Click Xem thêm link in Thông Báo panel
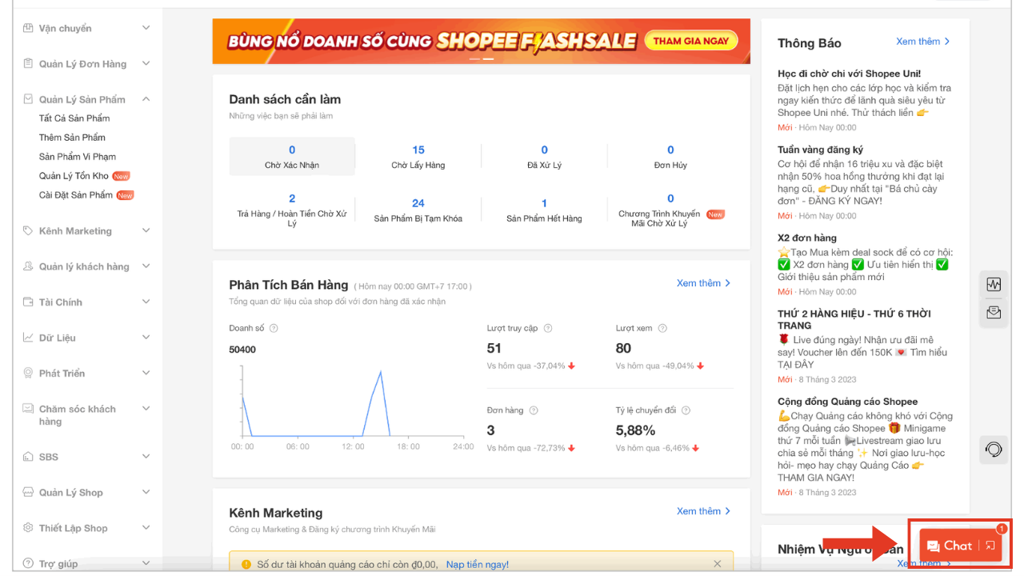The image size is (1024, 576). 922,42
